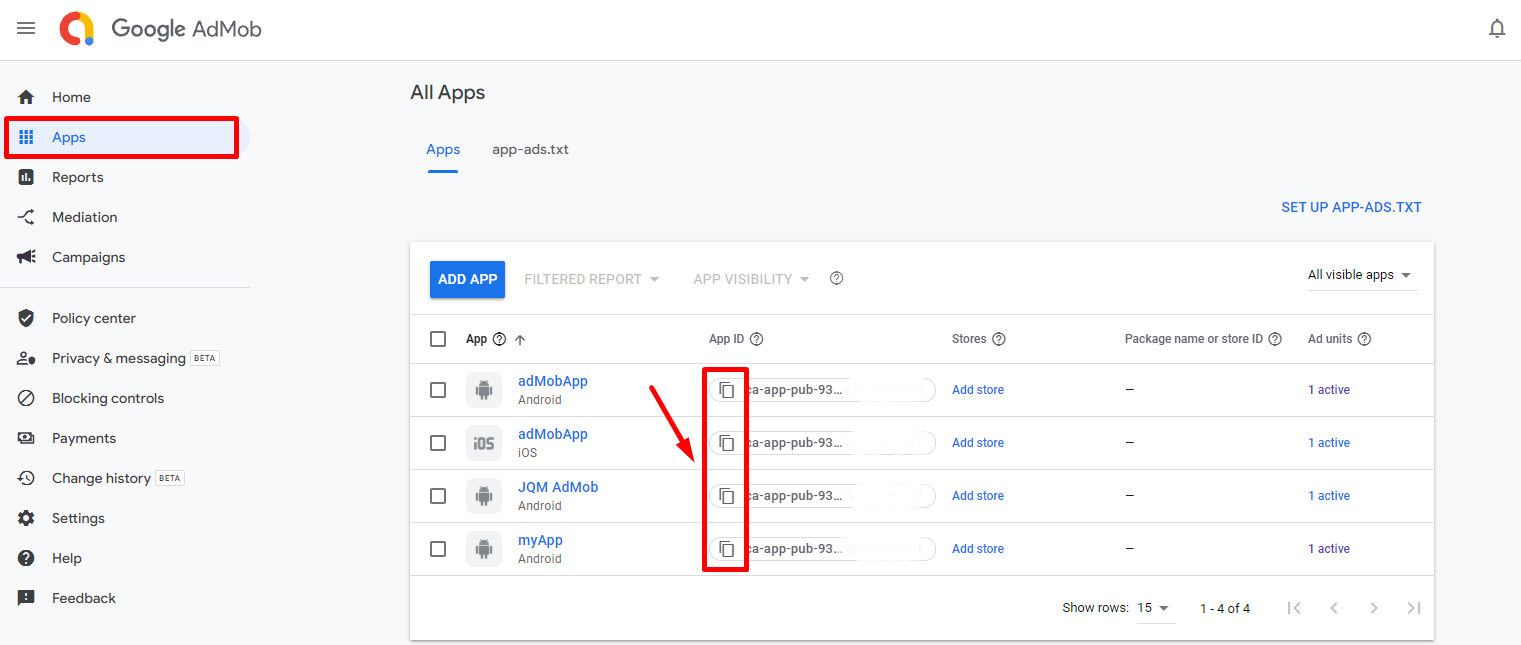Screen dimensions: 1521x645
Task: Click the Help question mark icon
Action: (27, 558)
